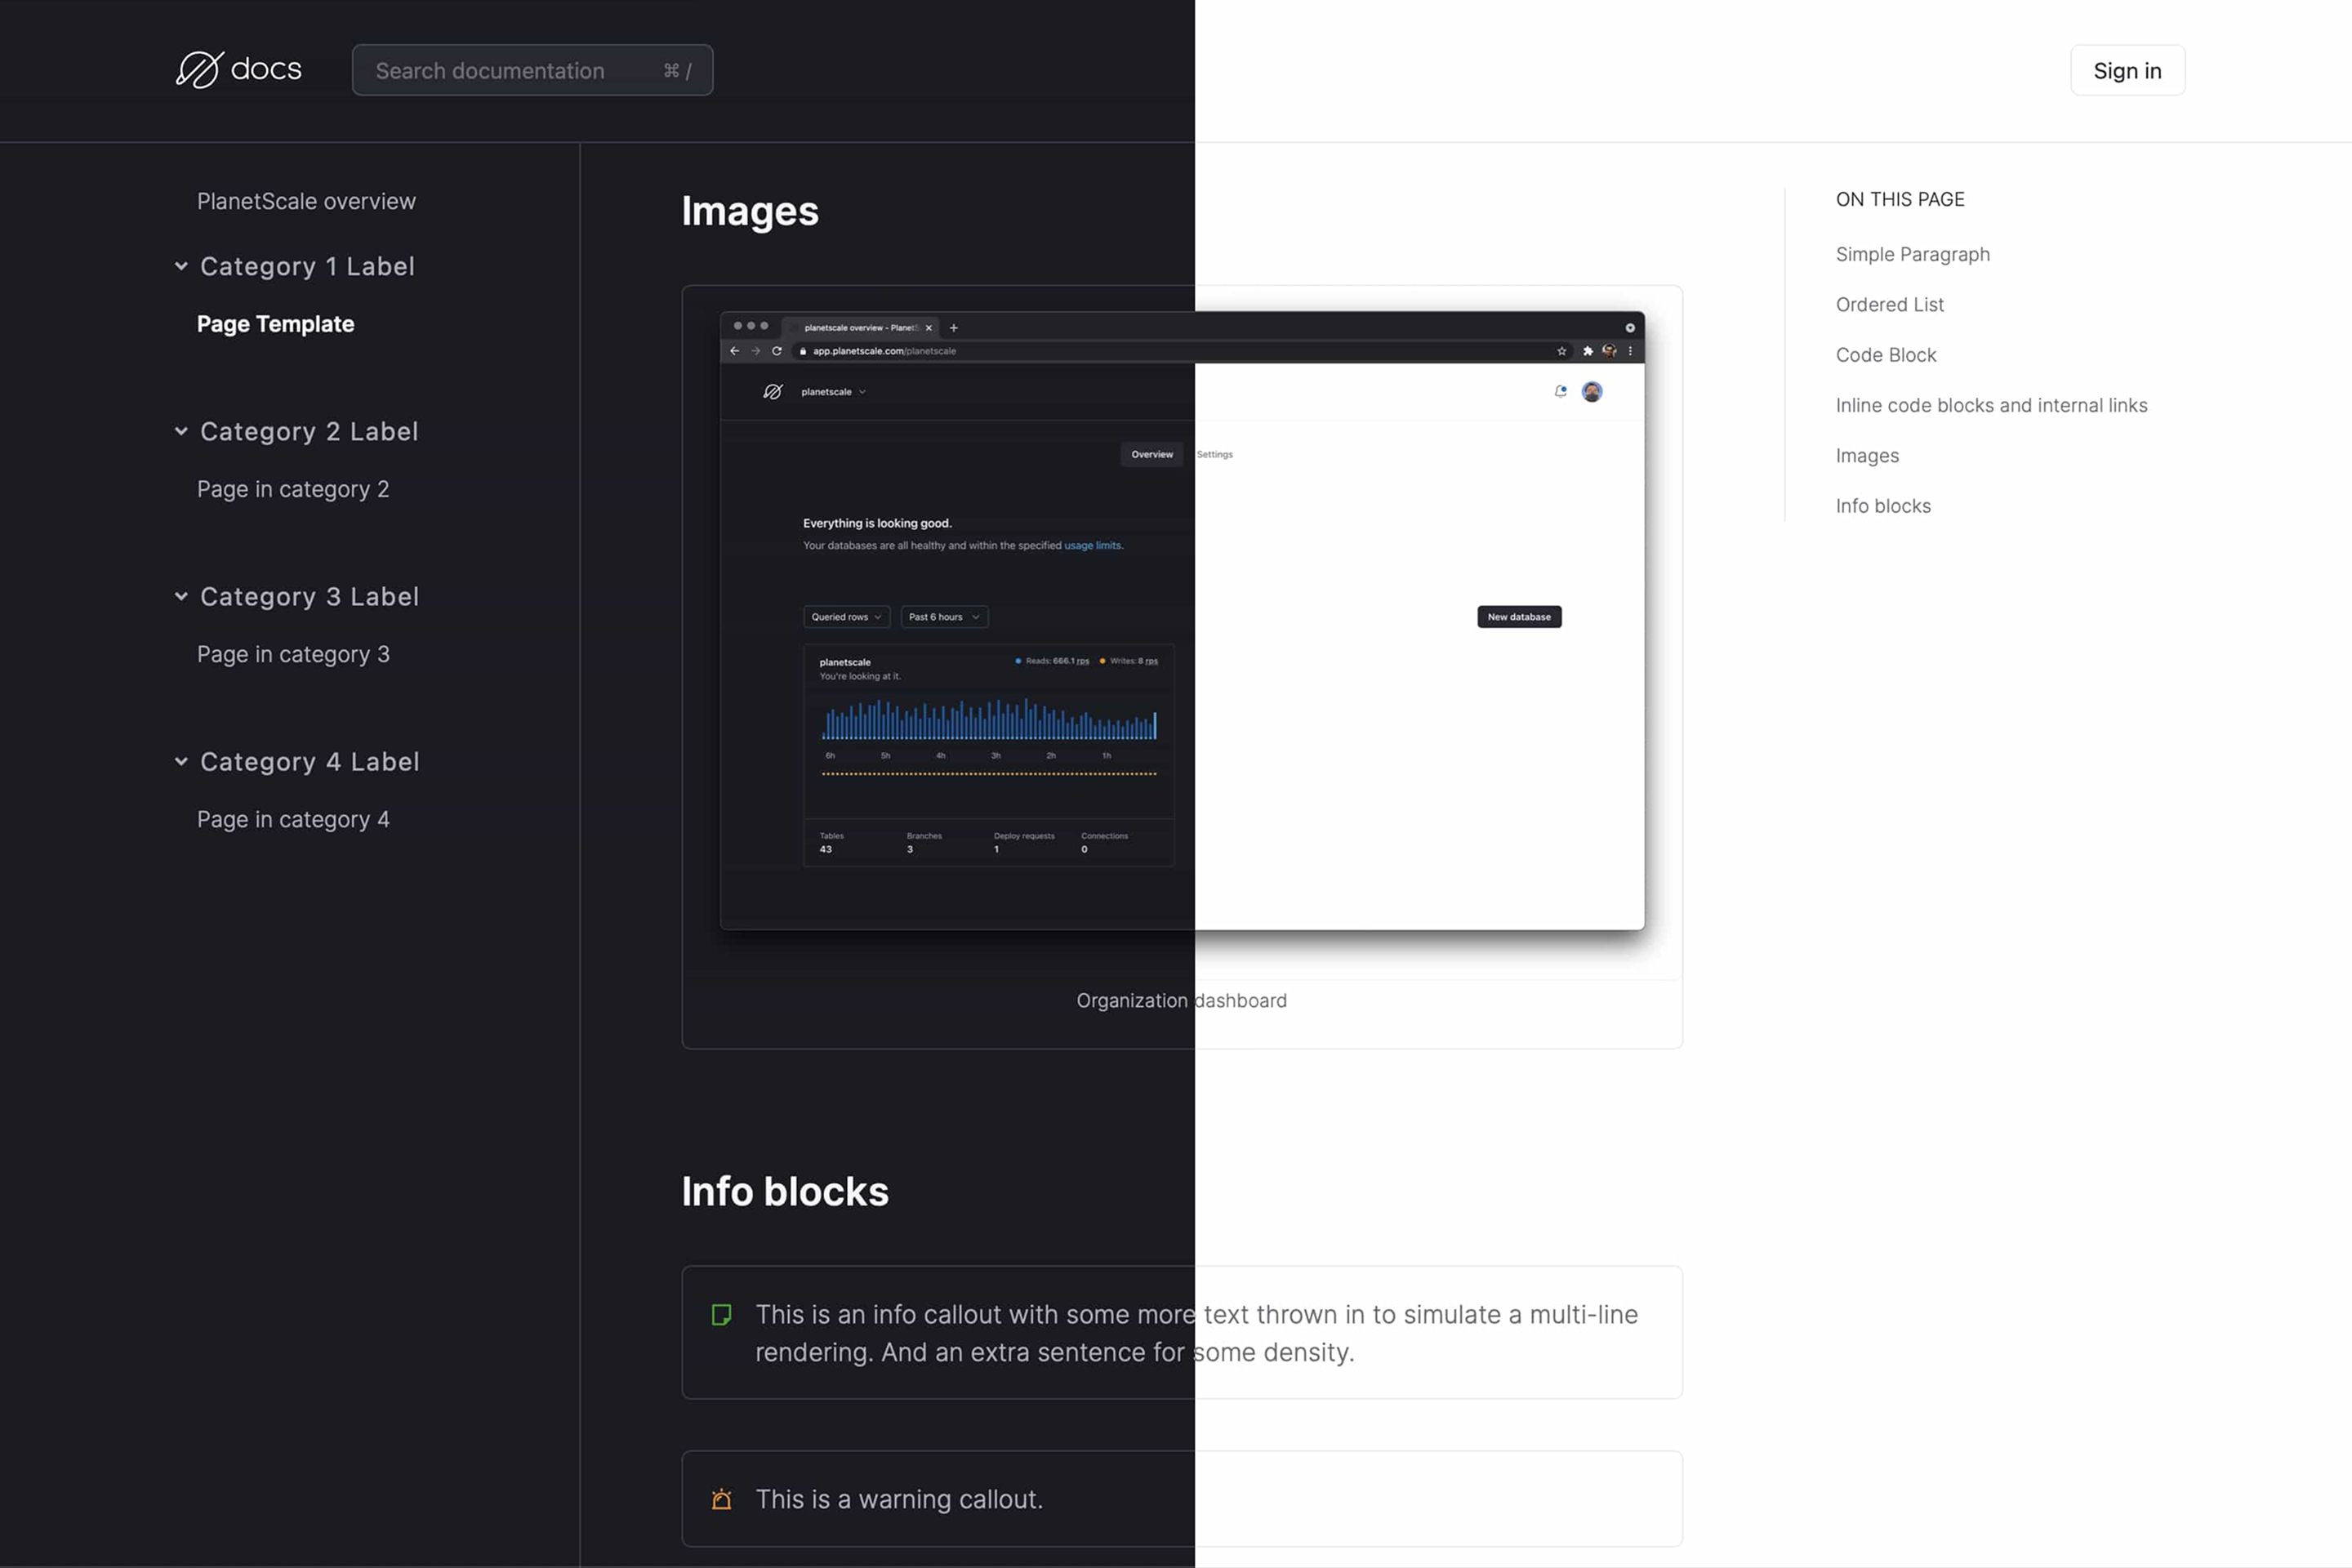Select the Overview tab in the dashboard image
The width and height of the screenshot is (2352, 1568).
point(1152,454)
